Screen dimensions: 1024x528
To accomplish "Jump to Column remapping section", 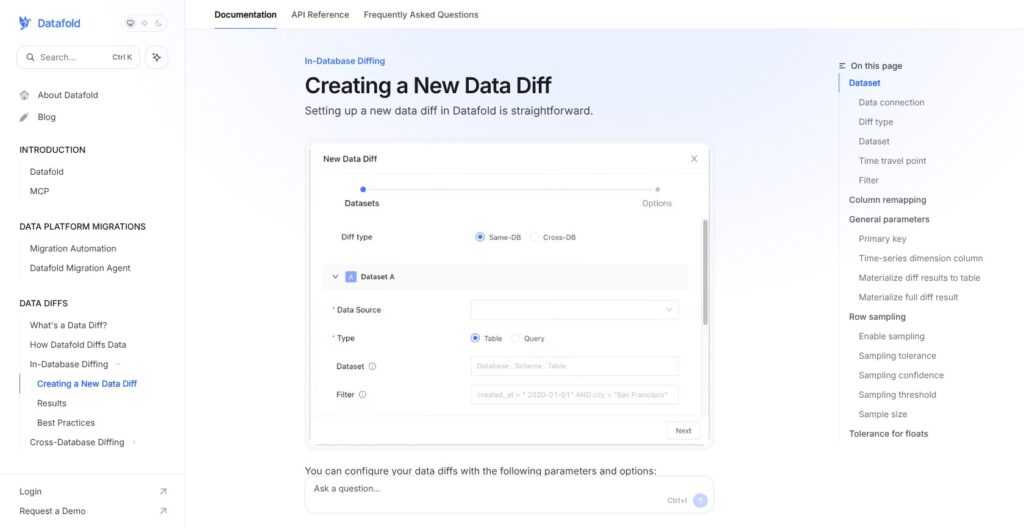I will (x=888, y=200).
